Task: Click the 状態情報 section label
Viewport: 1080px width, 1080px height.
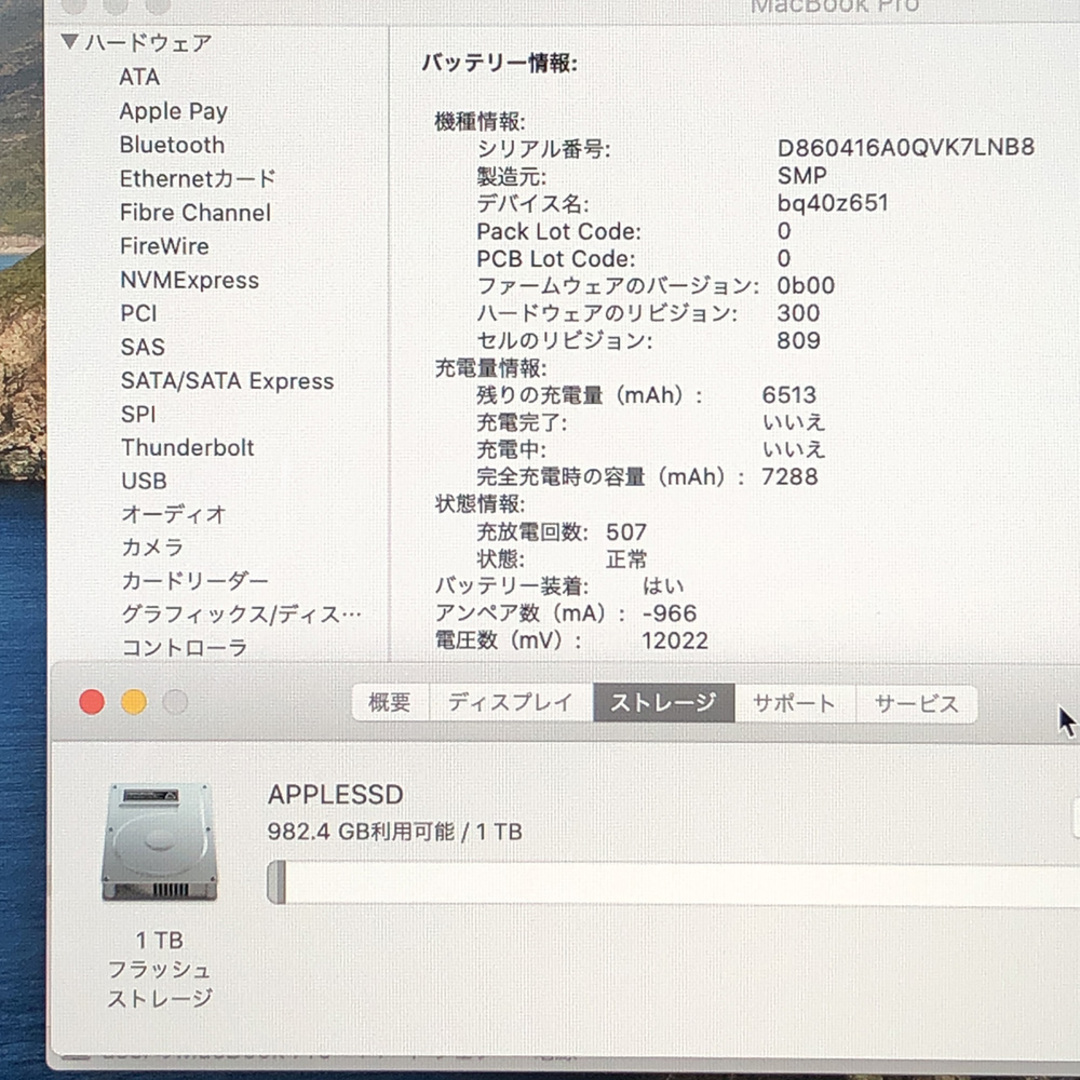Action: point(479,504)
